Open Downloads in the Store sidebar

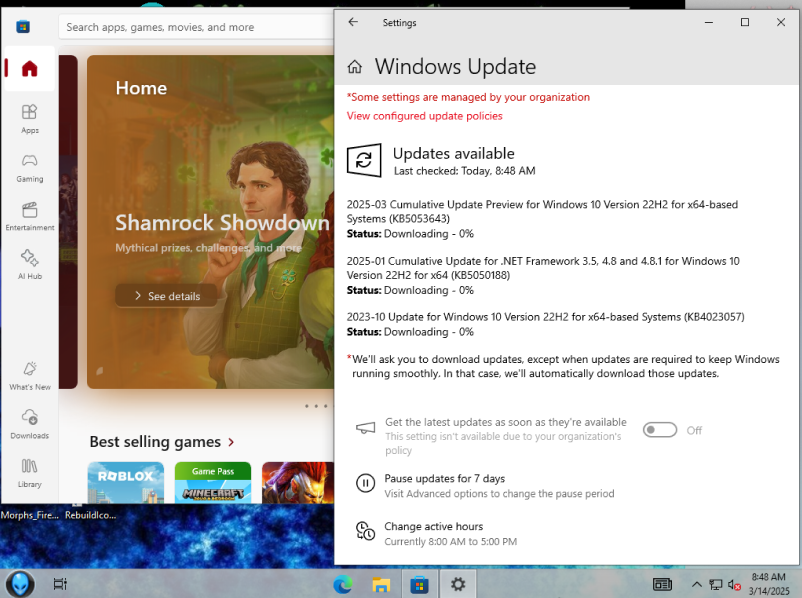(29, 424)
